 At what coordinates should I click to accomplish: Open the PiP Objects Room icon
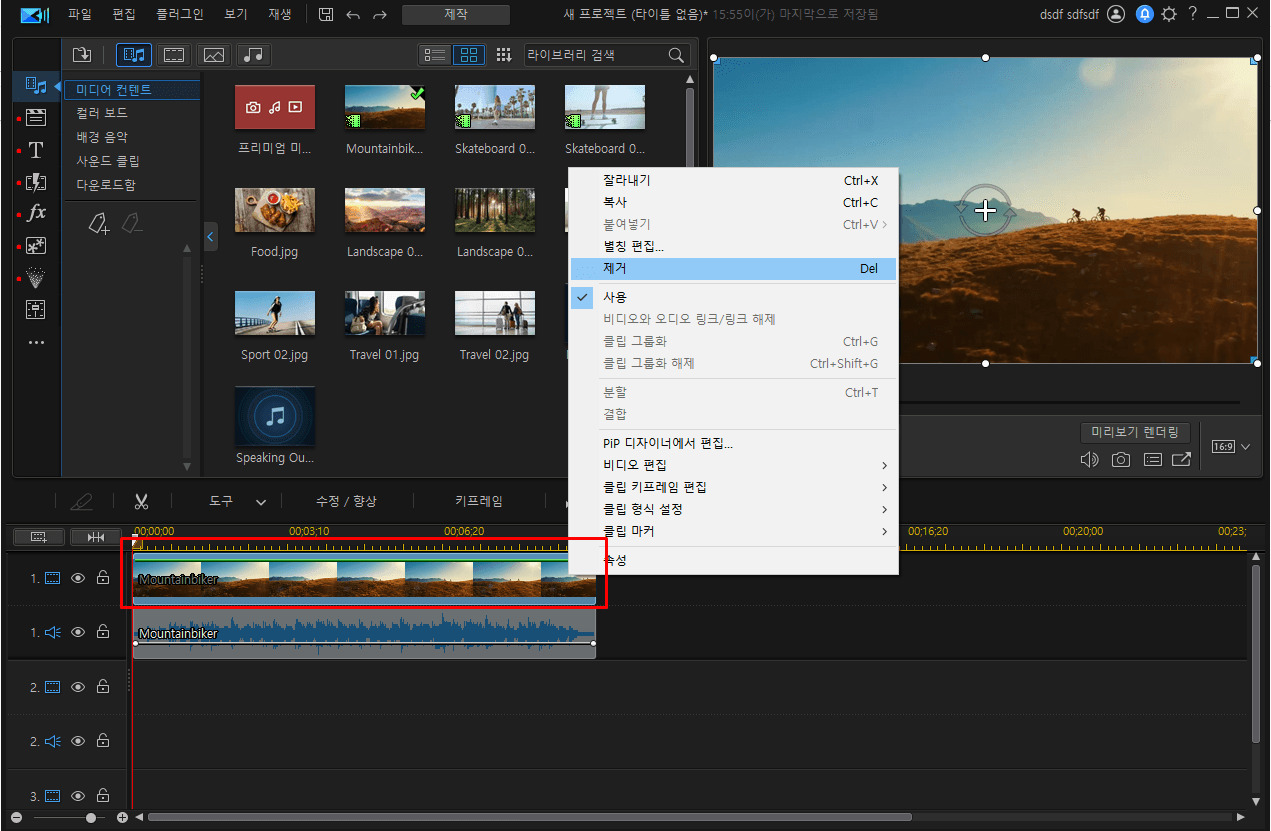click(36, 245)
